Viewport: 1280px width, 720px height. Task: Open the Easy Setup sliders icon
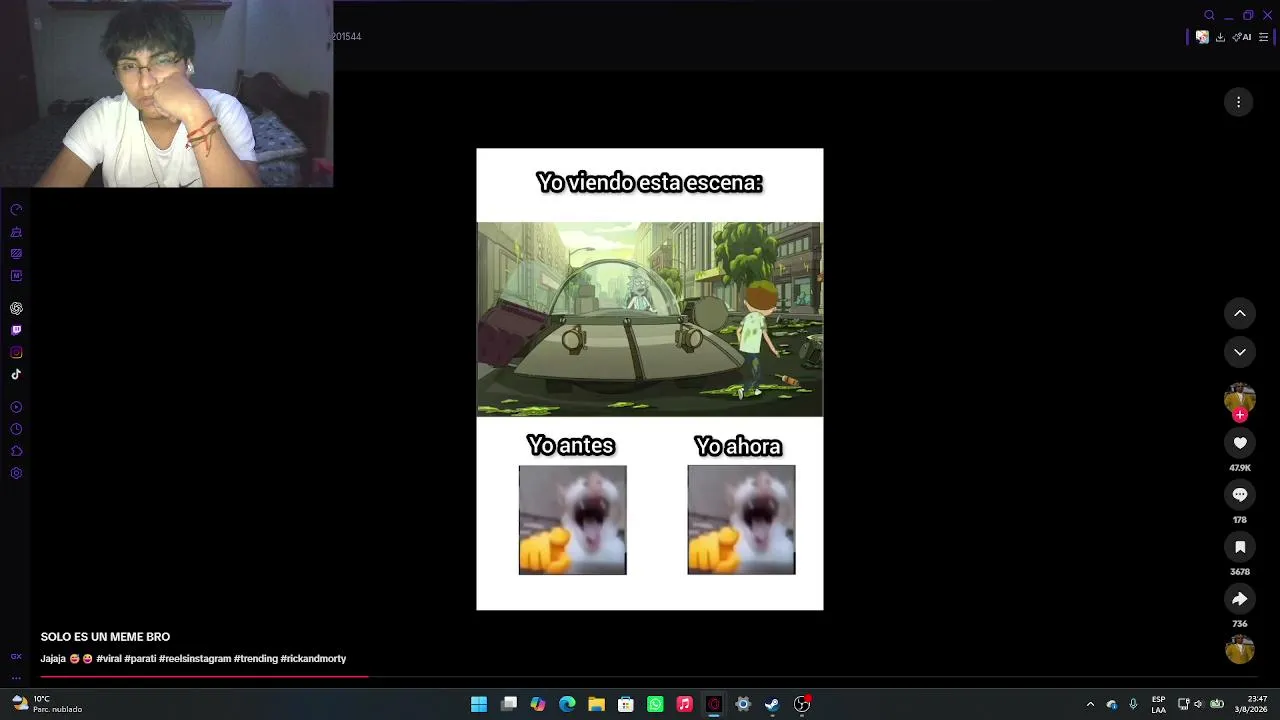click(1263, 37)
